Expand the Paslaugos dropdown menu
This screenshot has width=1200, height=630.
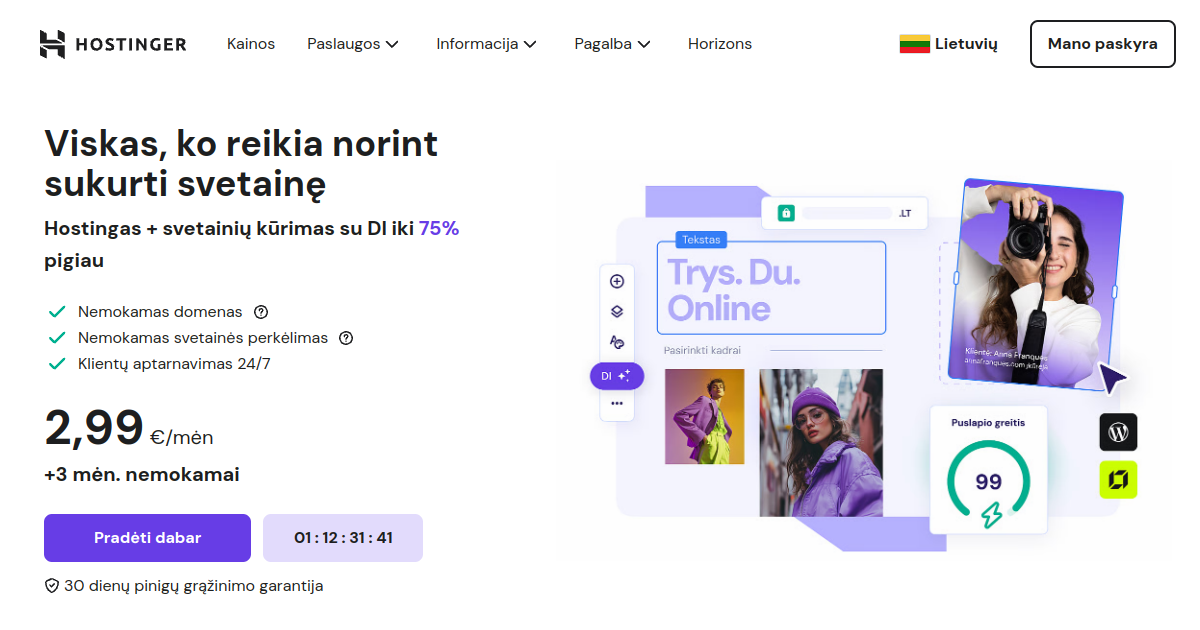tap(353, 44)
